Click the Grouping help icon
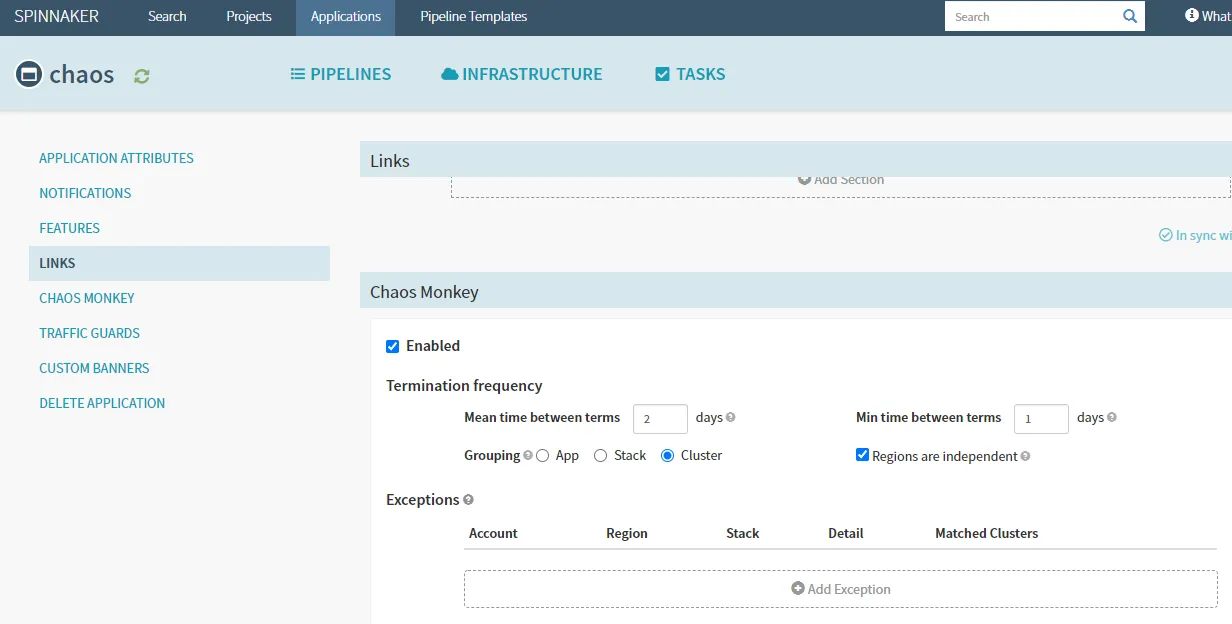1232x624 pixels. click(528, 456)
